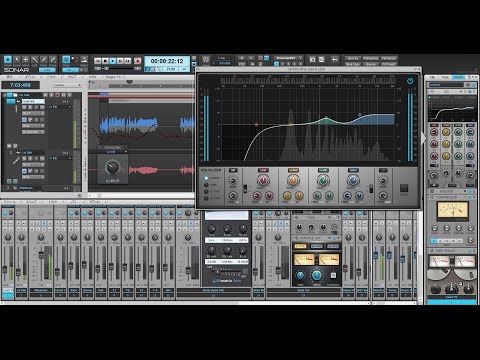Click the ProChannel compressor VU meter

pos(452,211)
